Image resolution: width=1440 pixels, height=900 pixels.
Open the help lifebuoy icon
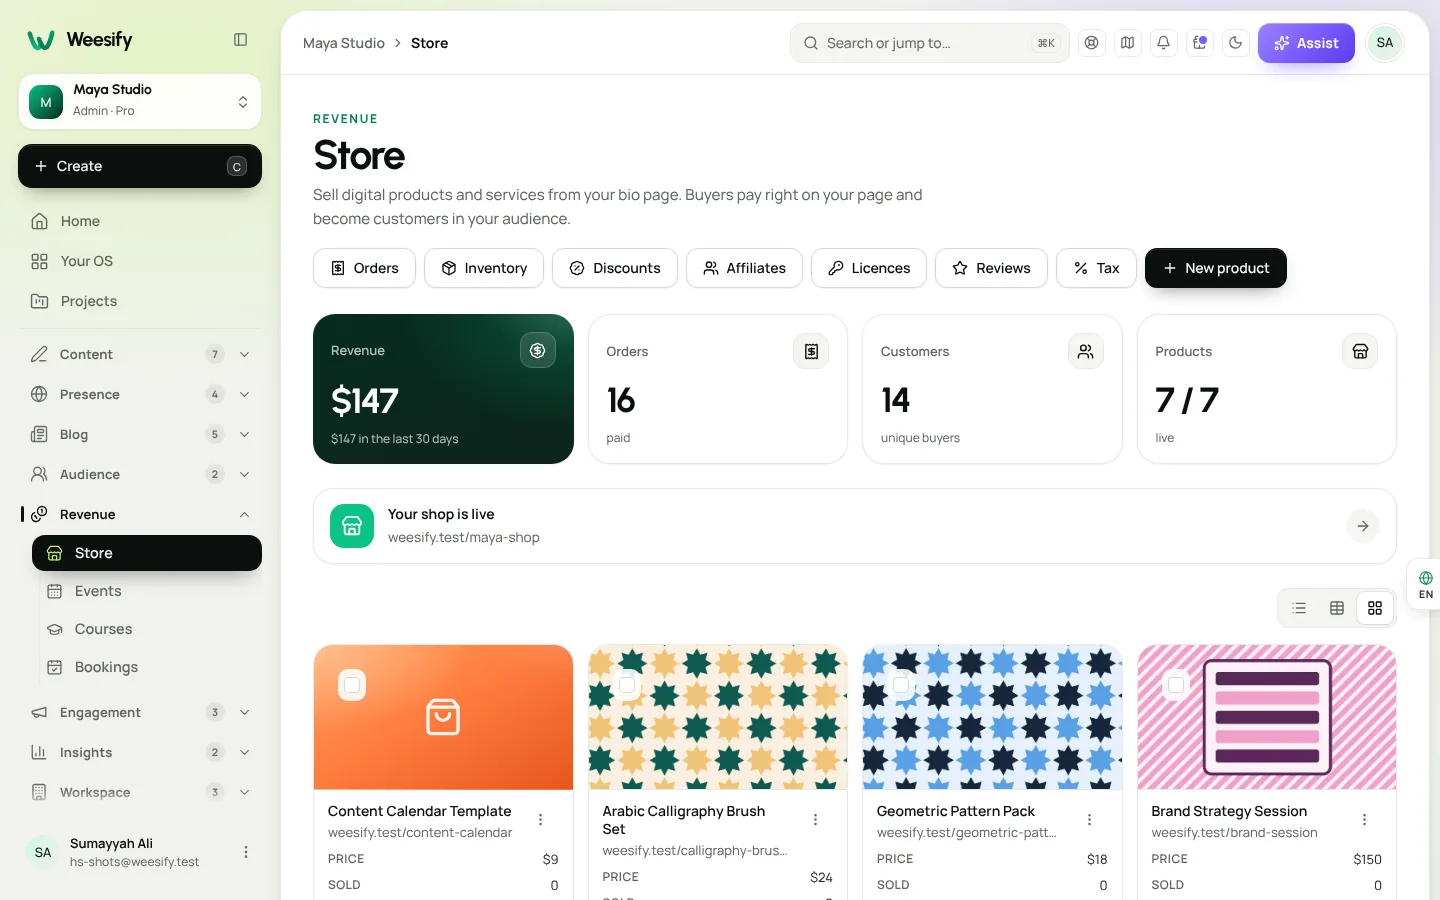[x=1091, y=43]
